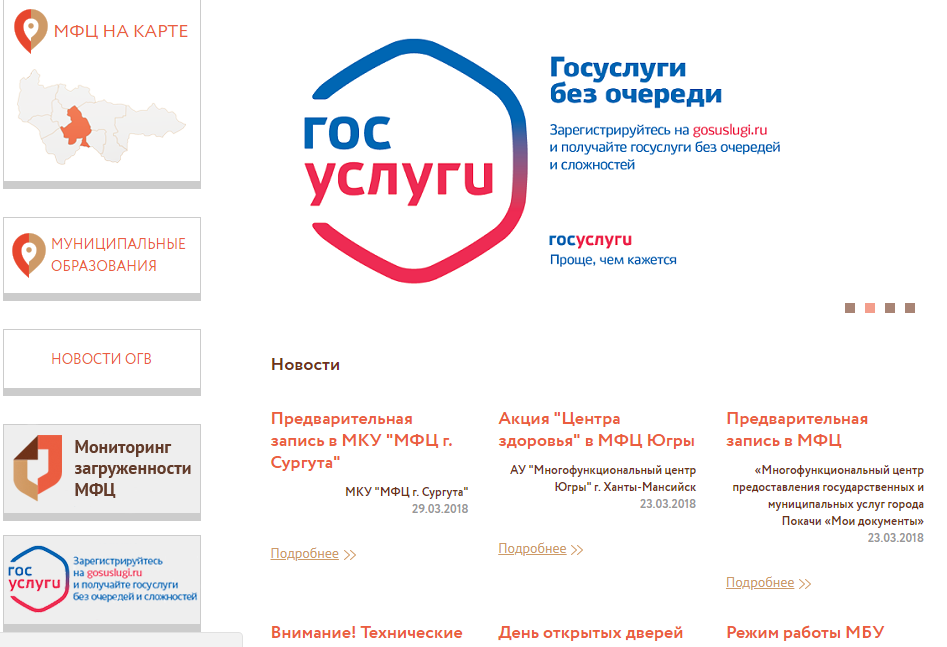This screenshot has height=647, width=947.
Task: Open news Режим работы МБУ
Action: (805, 633)
